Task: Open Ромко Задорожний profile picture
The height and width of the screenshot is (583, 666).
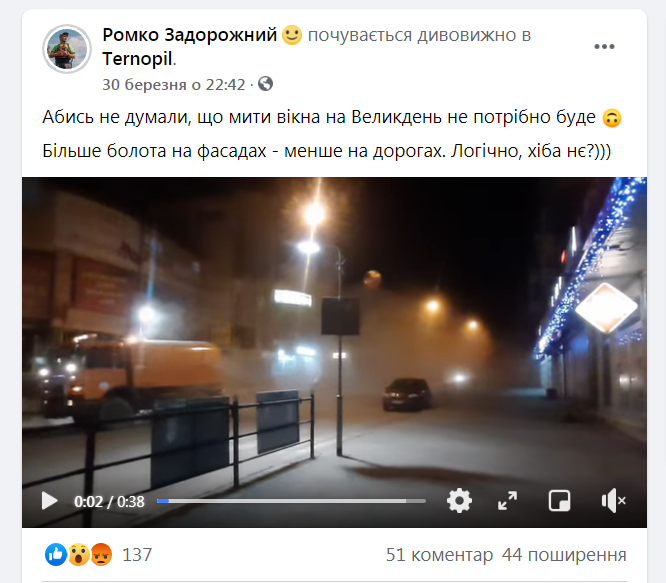Action: point(67,49)
